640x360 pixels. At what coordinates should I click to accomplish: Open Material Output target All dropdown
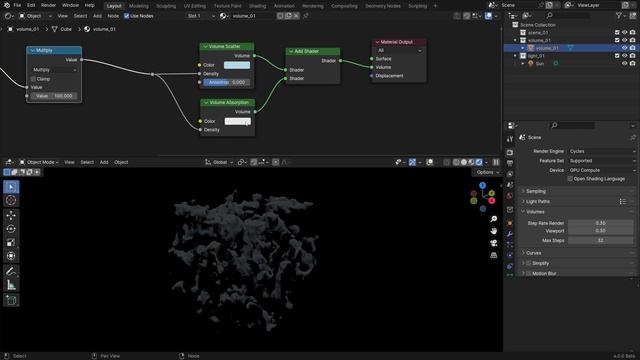(399, 50)
